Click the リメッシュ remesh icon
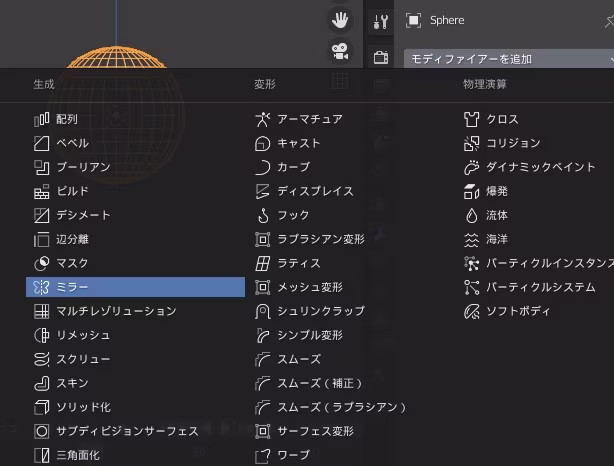 (x=42, y=336)
